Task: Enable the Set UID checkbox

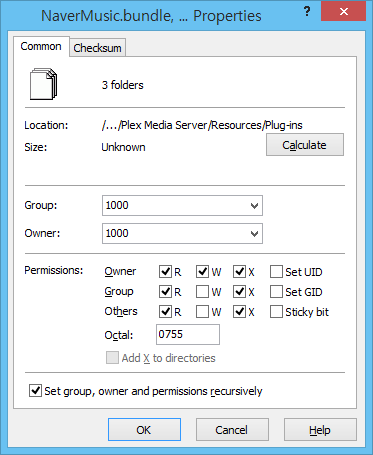Action: point(276,272)
